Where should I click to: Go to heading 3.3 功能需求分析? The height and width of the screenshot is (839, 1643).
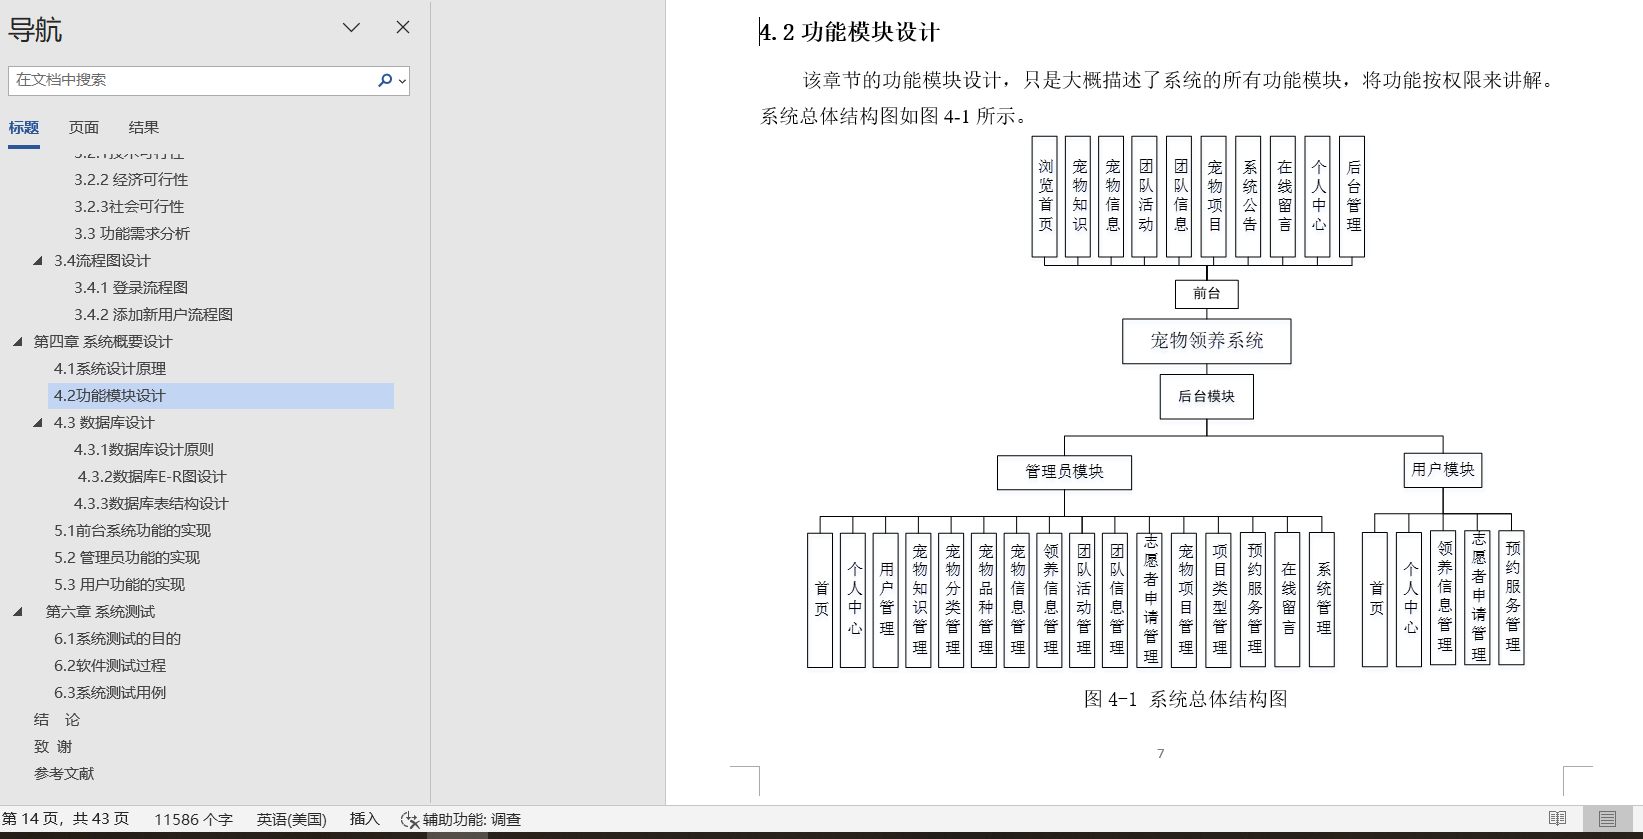click(132, 233)
